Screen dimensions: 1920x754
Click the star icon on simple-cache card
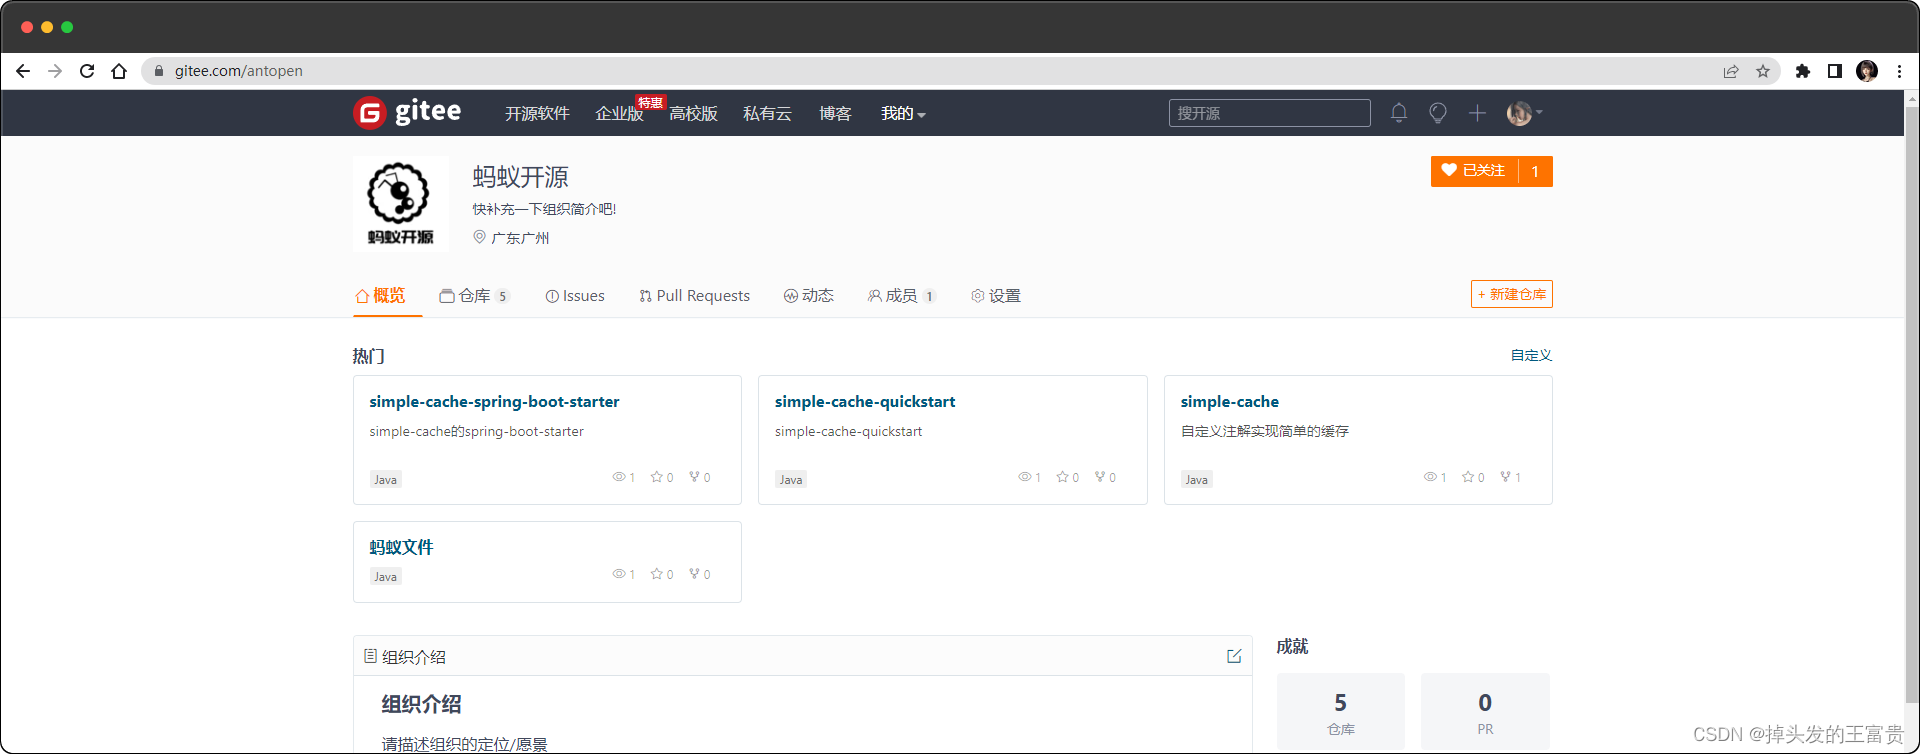point(1468,477)
